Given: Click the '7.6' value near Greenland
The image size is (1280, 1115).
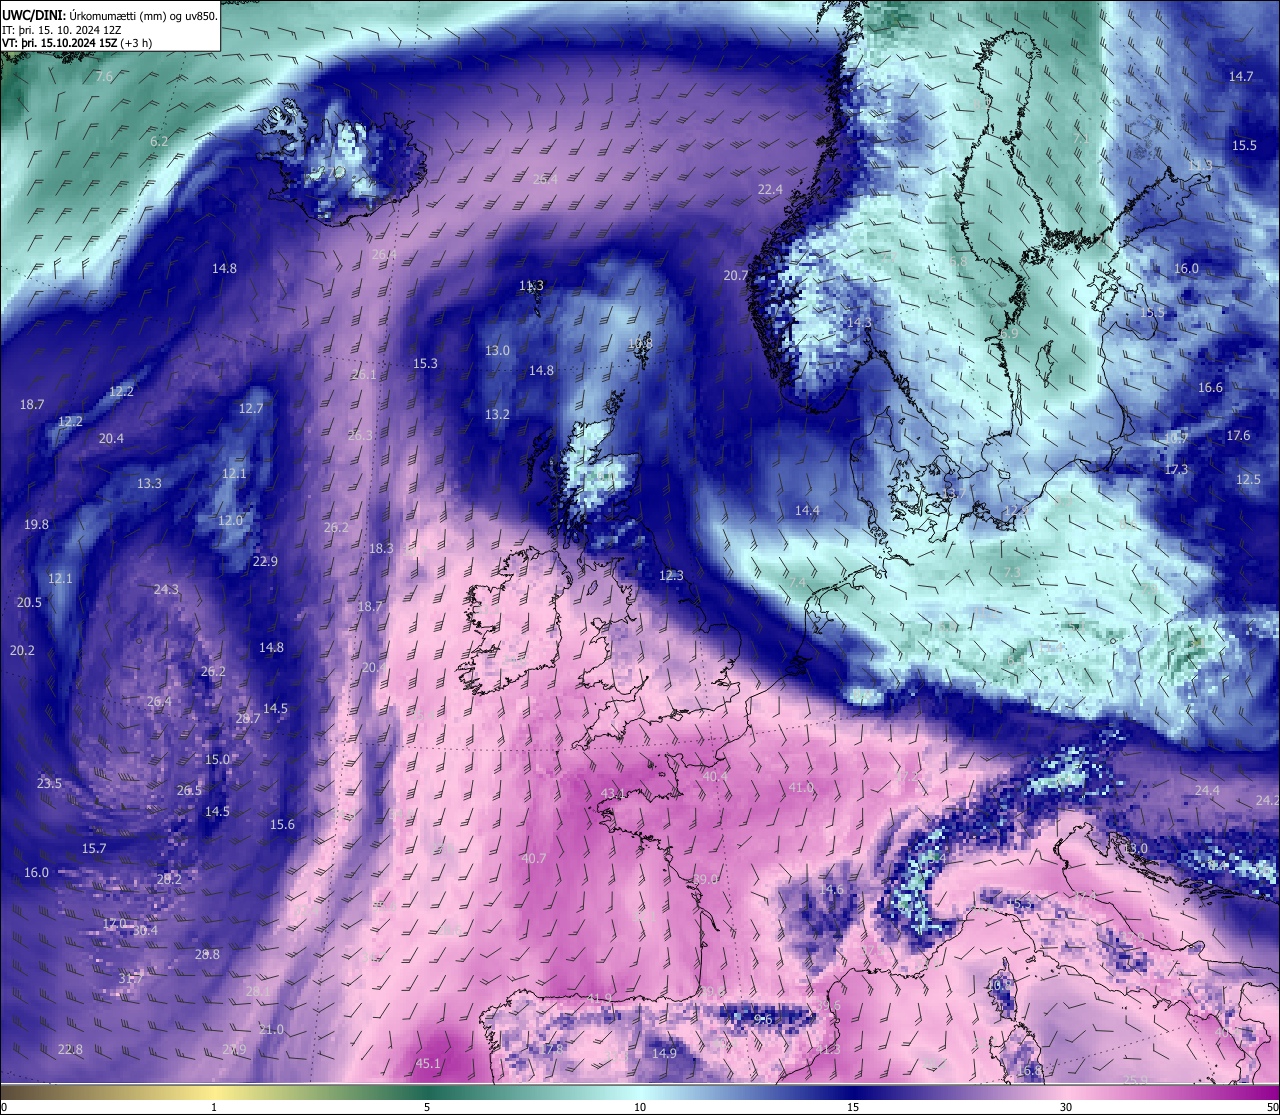Looking at the screenshot, I should coord(104,77).
